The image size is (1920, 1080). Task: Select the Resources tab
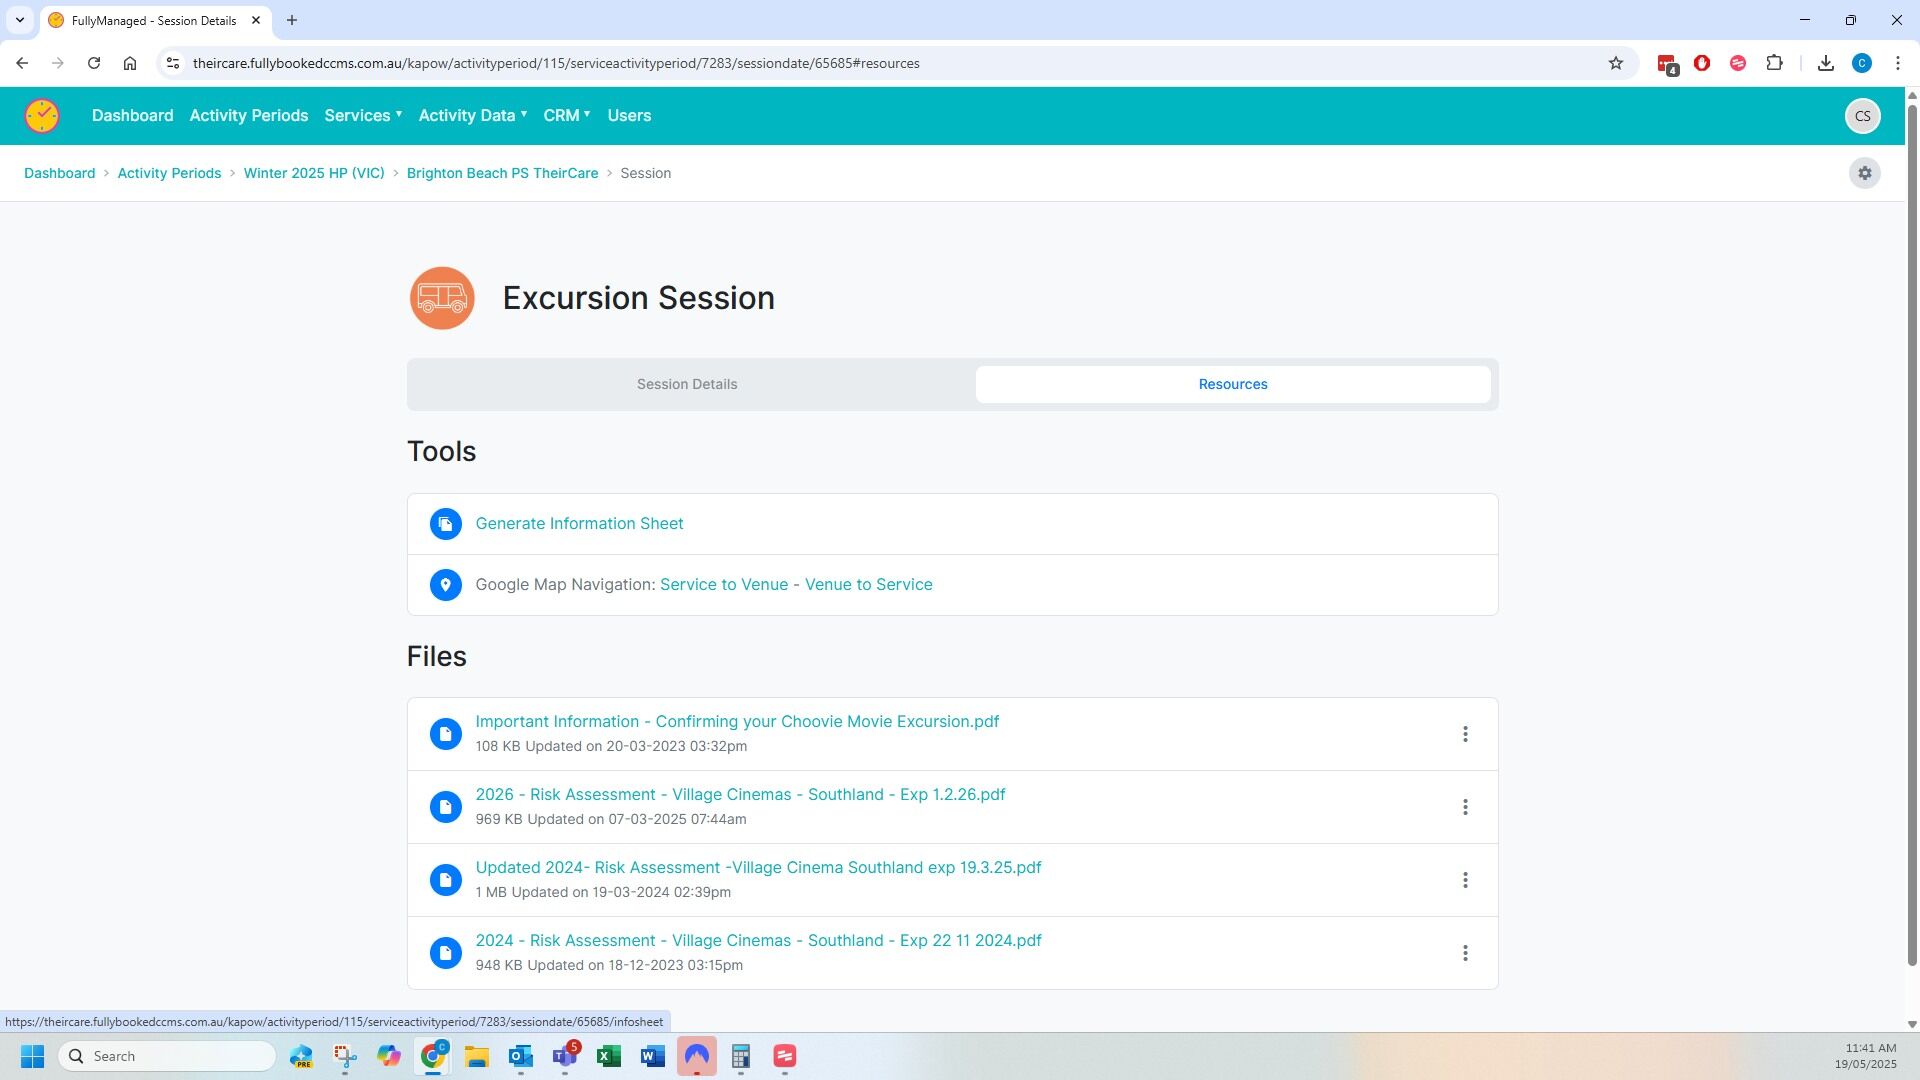click(x=1232, y=384)
